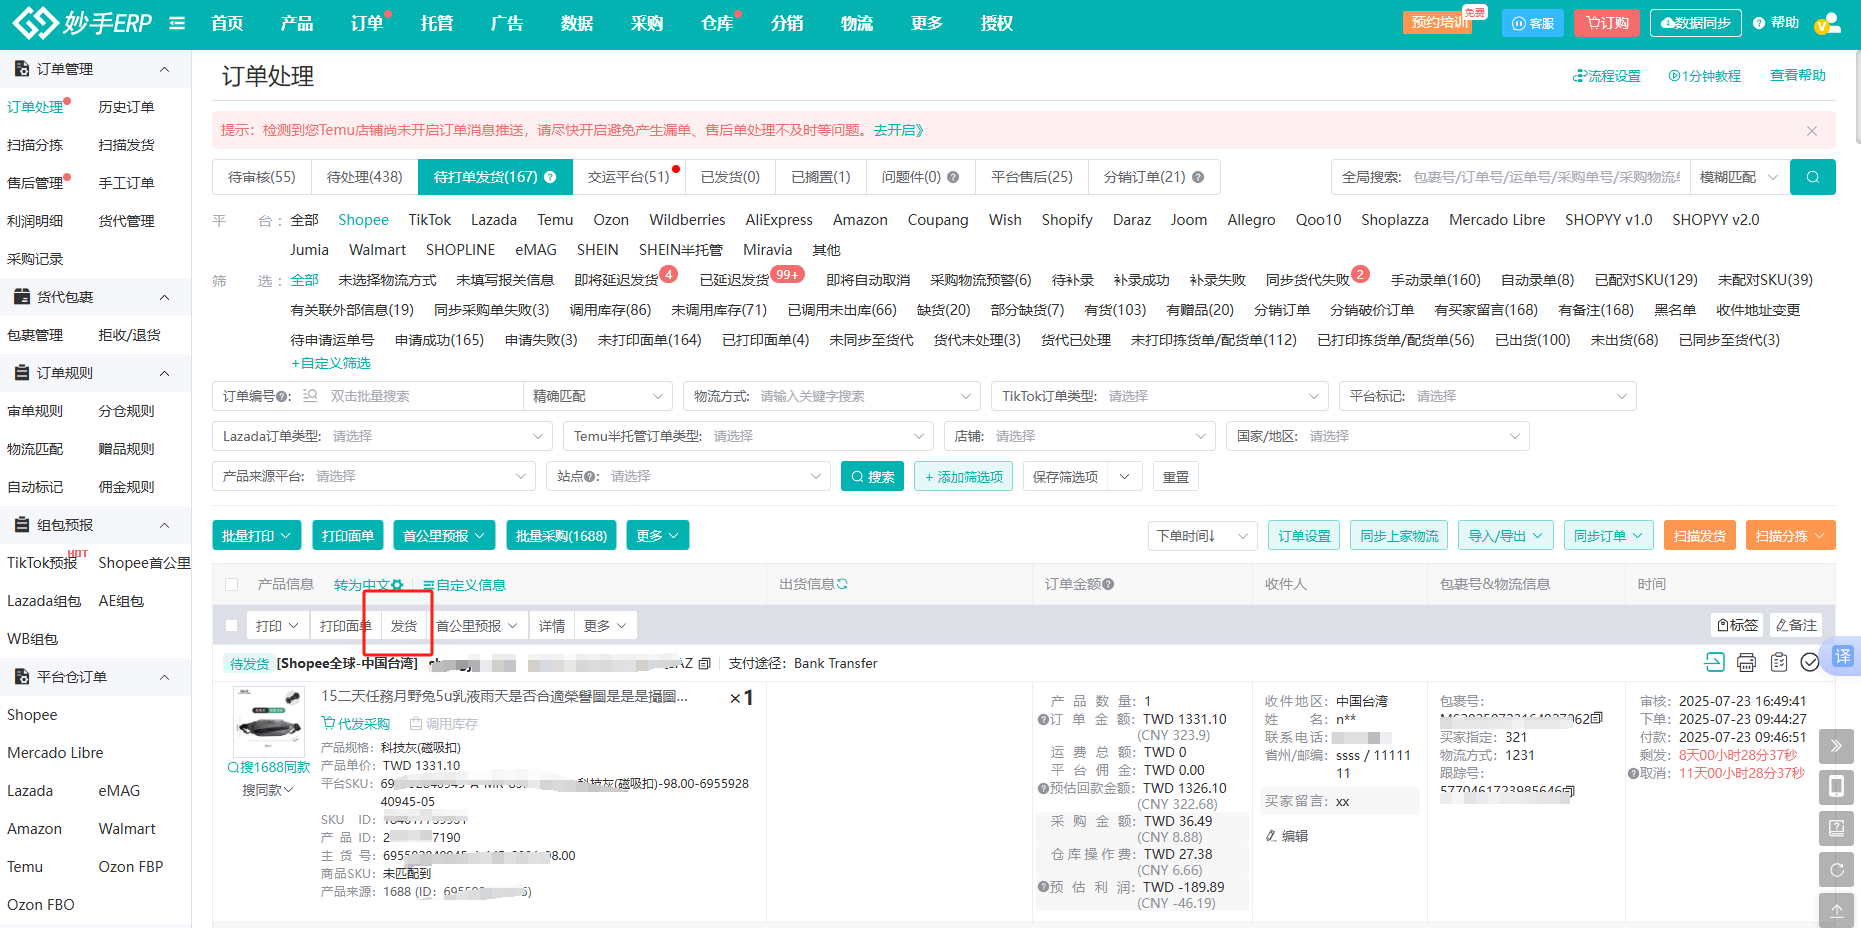Tick the checkbox left of 打印 dropdown

click(232, 626)
